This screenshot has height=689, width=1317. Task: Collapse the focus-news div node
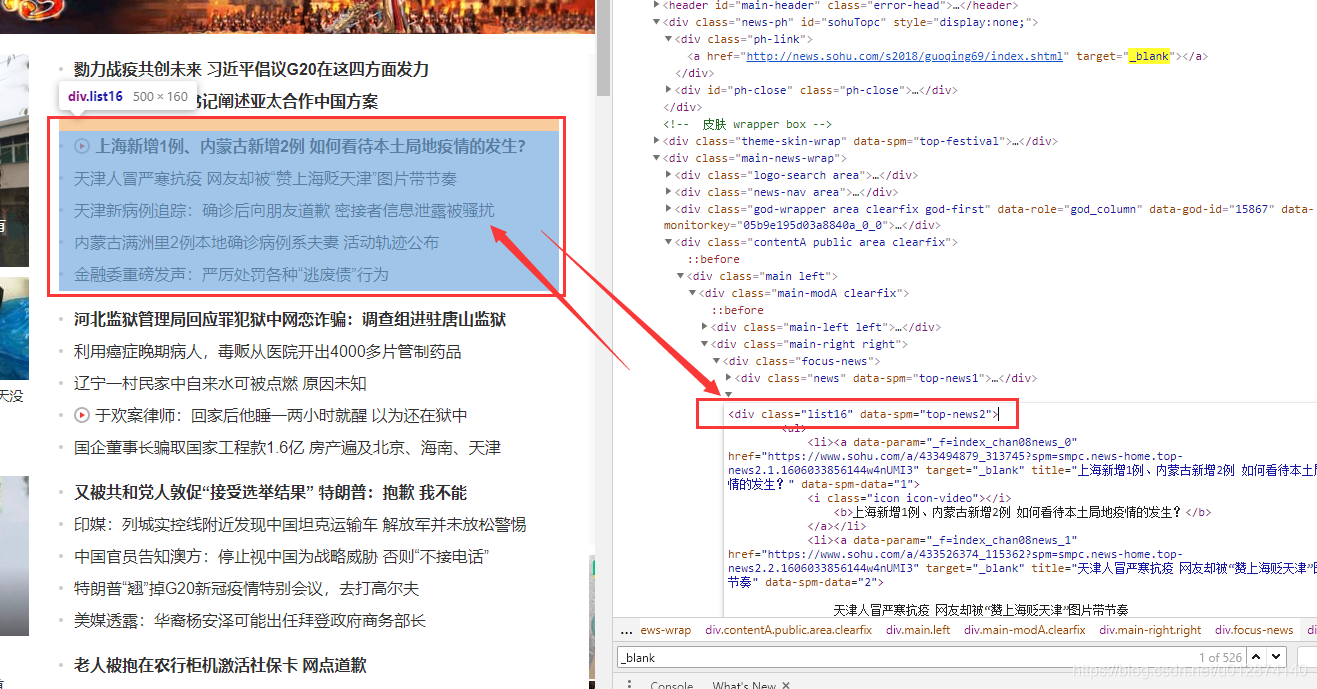click(717, 361)
